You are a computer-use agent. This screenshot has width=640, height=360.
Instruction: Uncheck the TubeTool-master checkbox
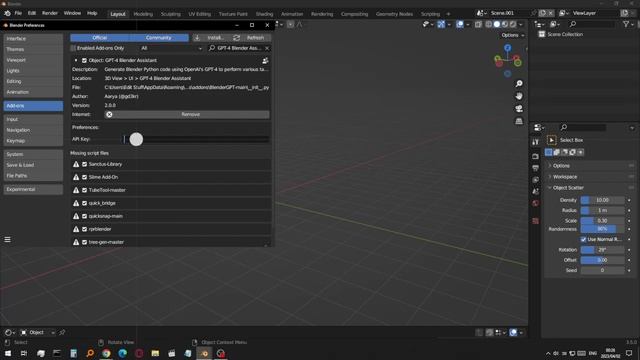coord(84,190)
